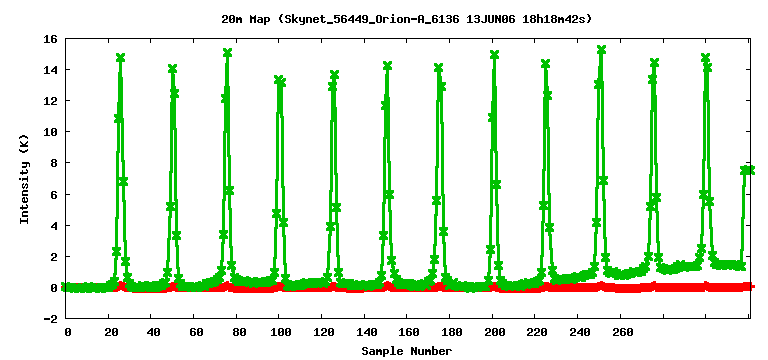This screenshot has height=360, width=768.
Task: Click the 0 tick label on sample axis
Action: [68, 333]
